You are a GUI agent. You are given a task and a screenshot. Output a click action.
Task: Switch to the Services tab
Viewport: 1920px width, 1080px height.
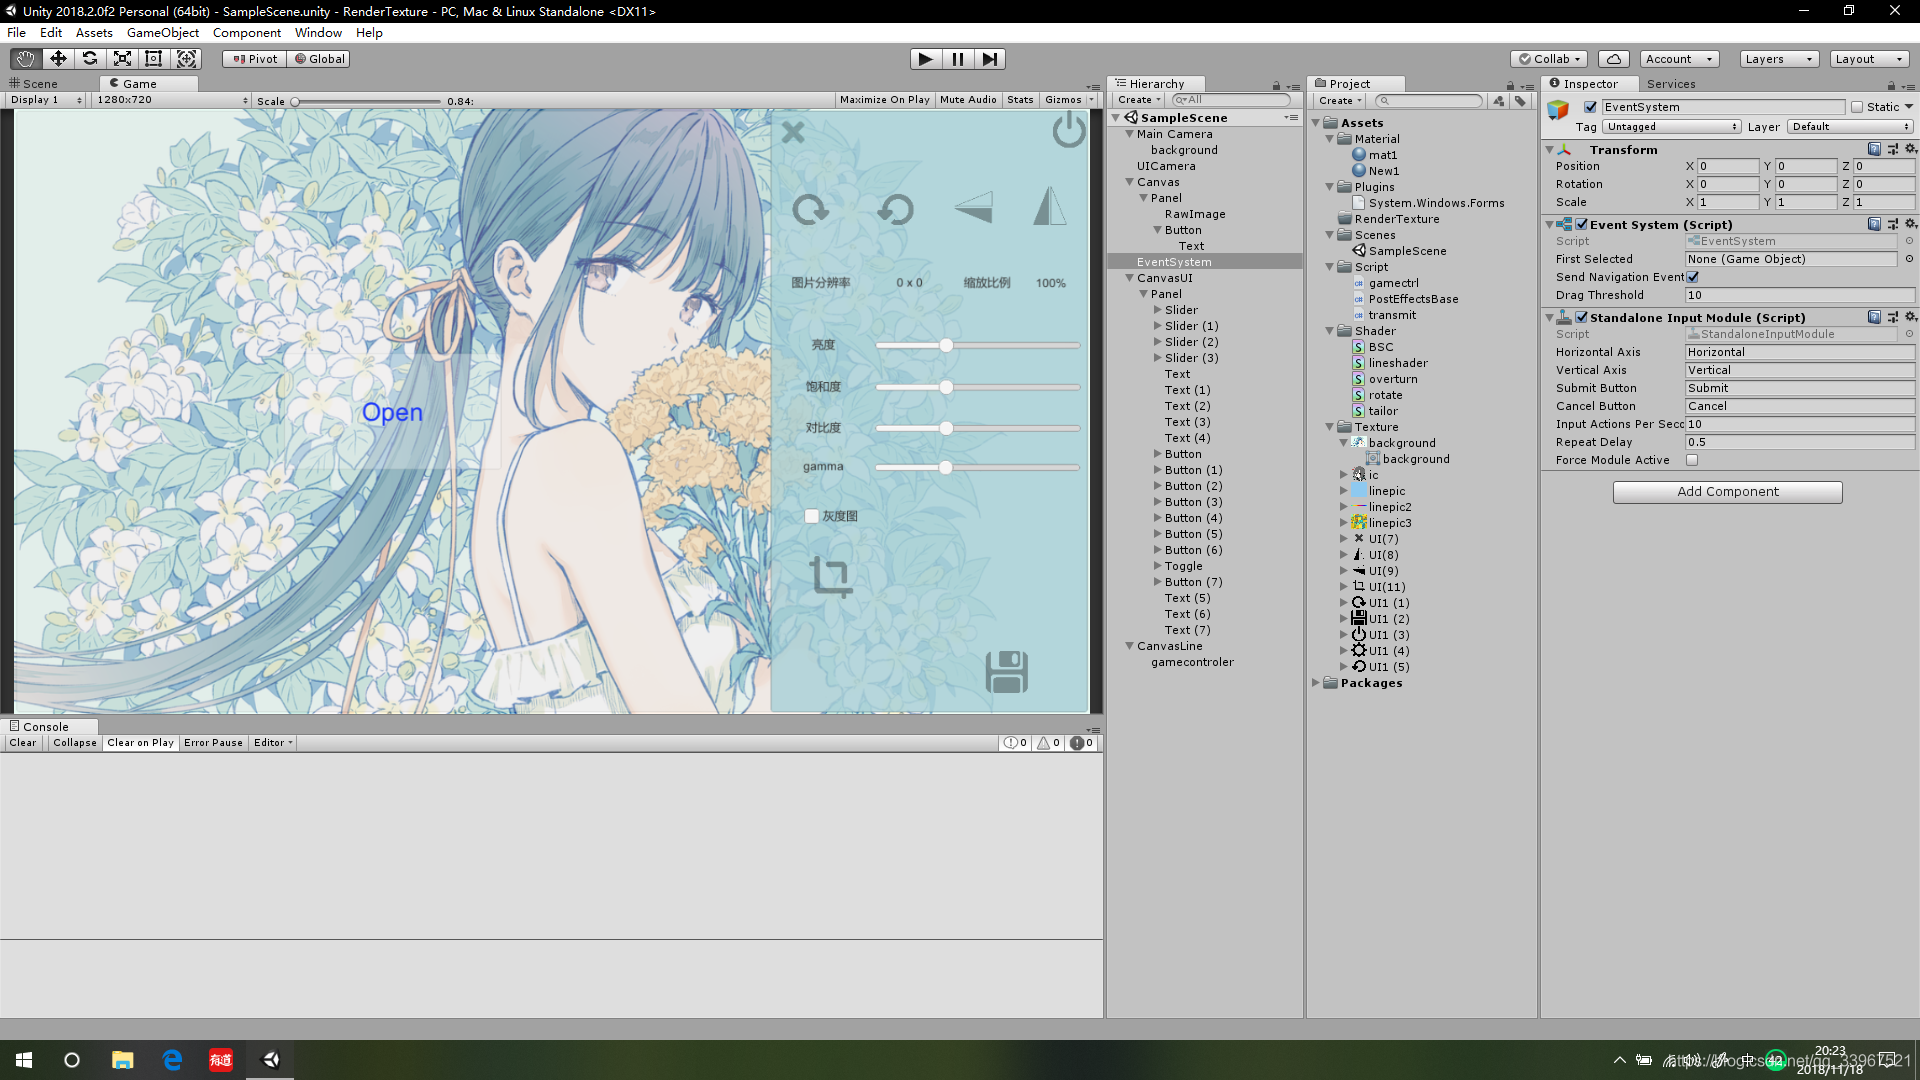coord(1671,84)
